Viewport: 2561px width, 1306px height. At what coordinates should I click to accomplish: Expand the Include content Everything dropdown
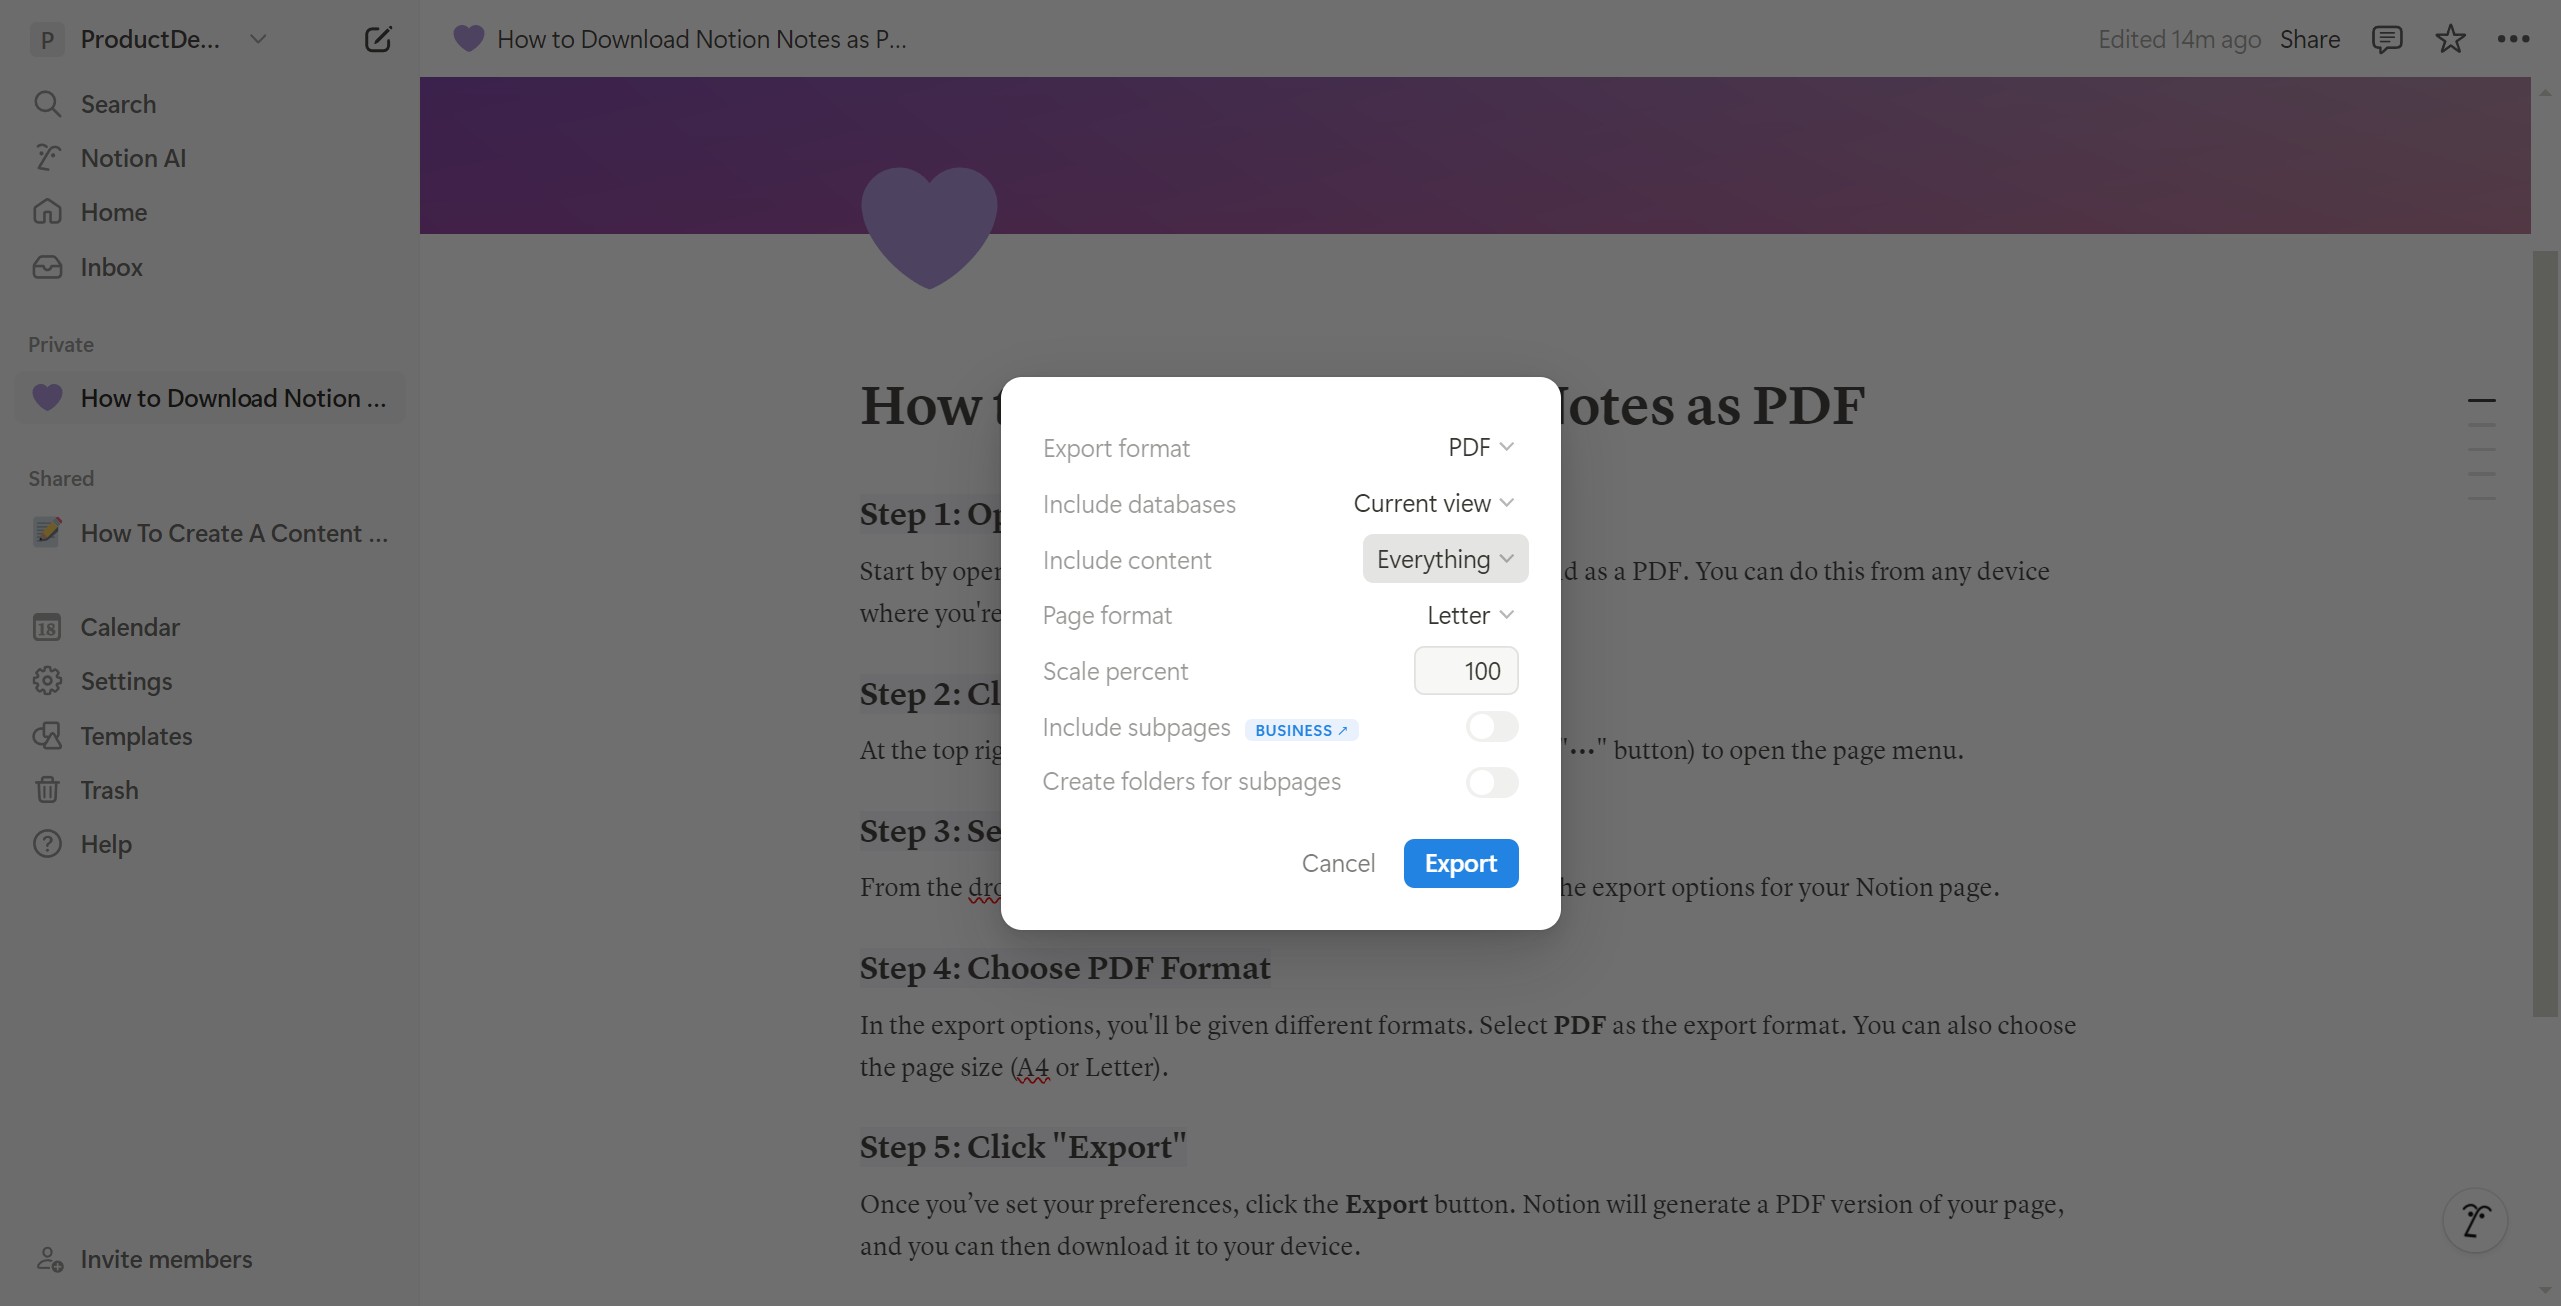[x=1445, y=559]
